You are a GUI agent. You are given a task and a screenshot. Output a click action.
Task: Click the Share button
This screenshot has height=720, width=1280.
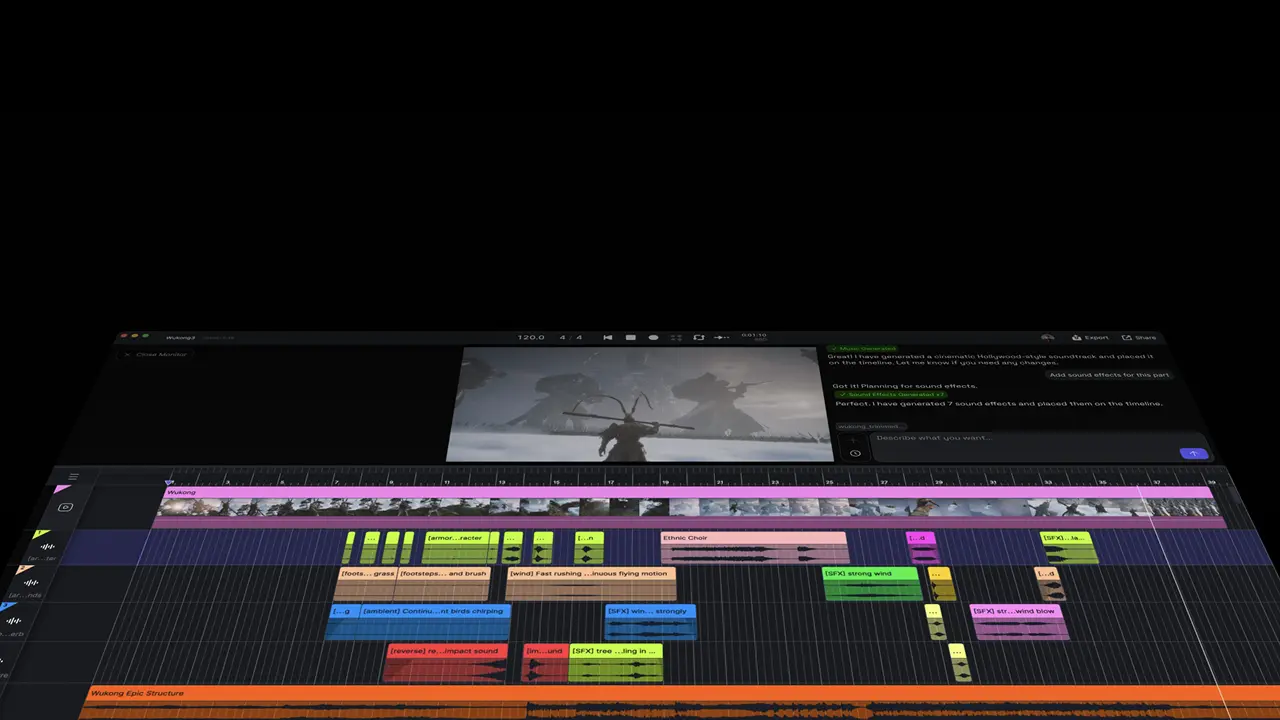[1139, 338]
